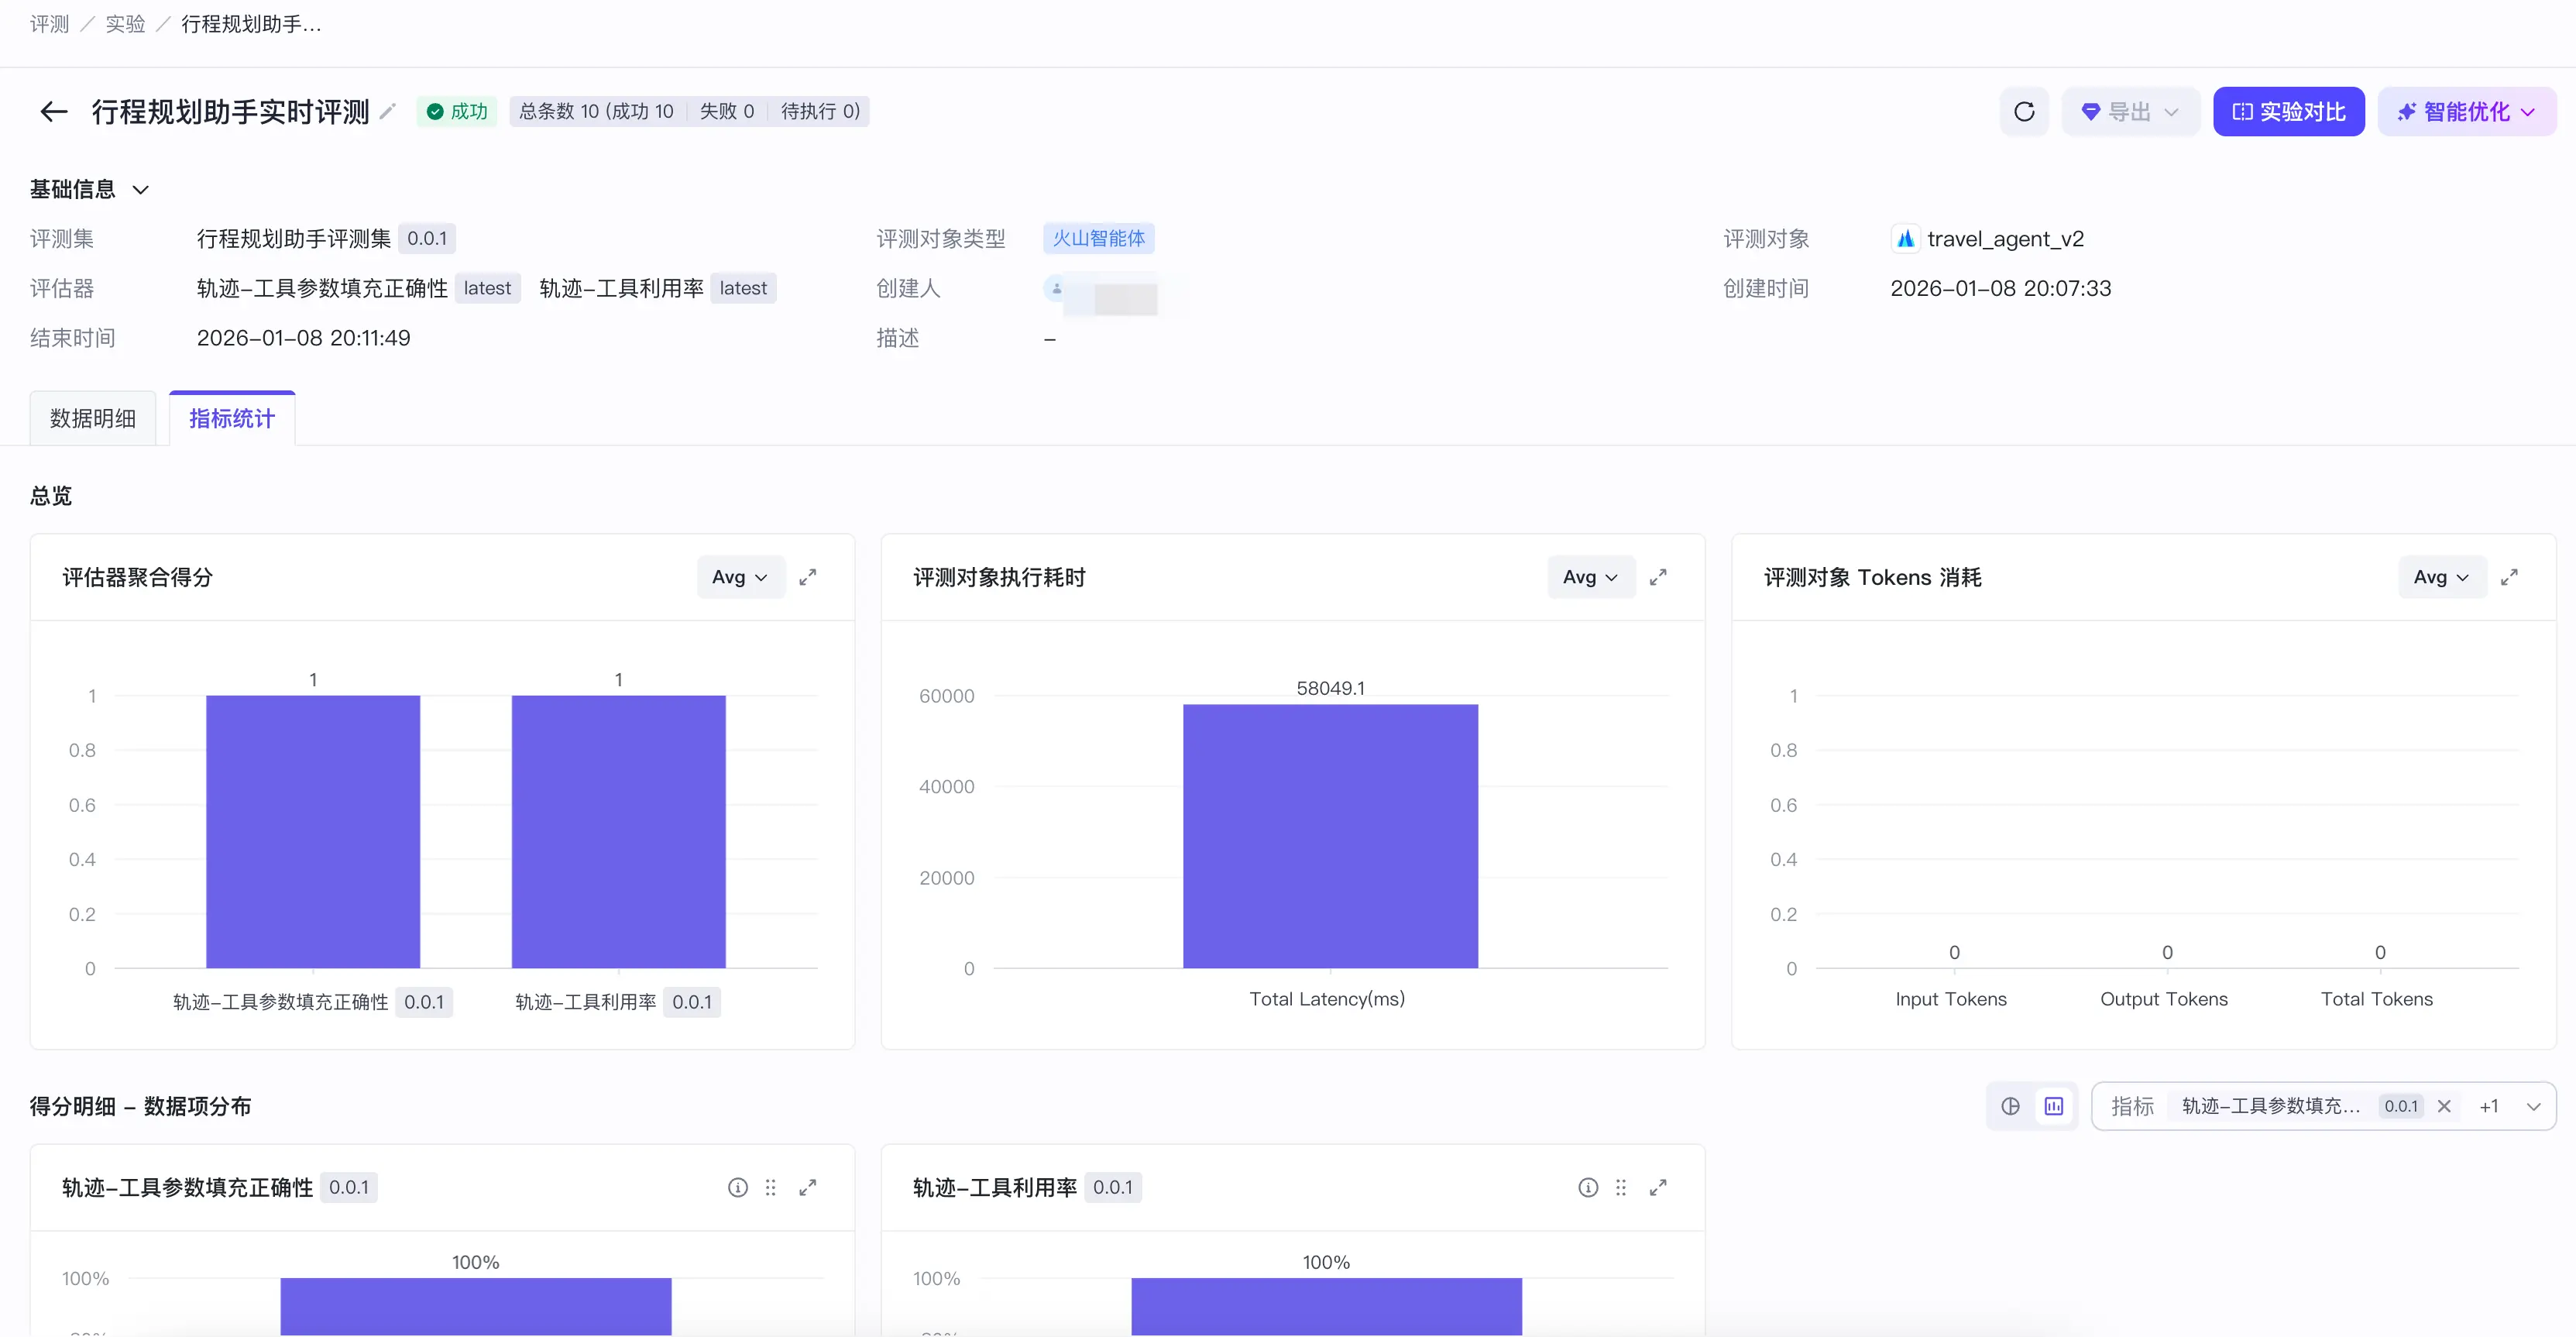The image size is (2576, 1337).
Task: Click the 0.0.1 dataset version tag
Action: tap(427, 238)
